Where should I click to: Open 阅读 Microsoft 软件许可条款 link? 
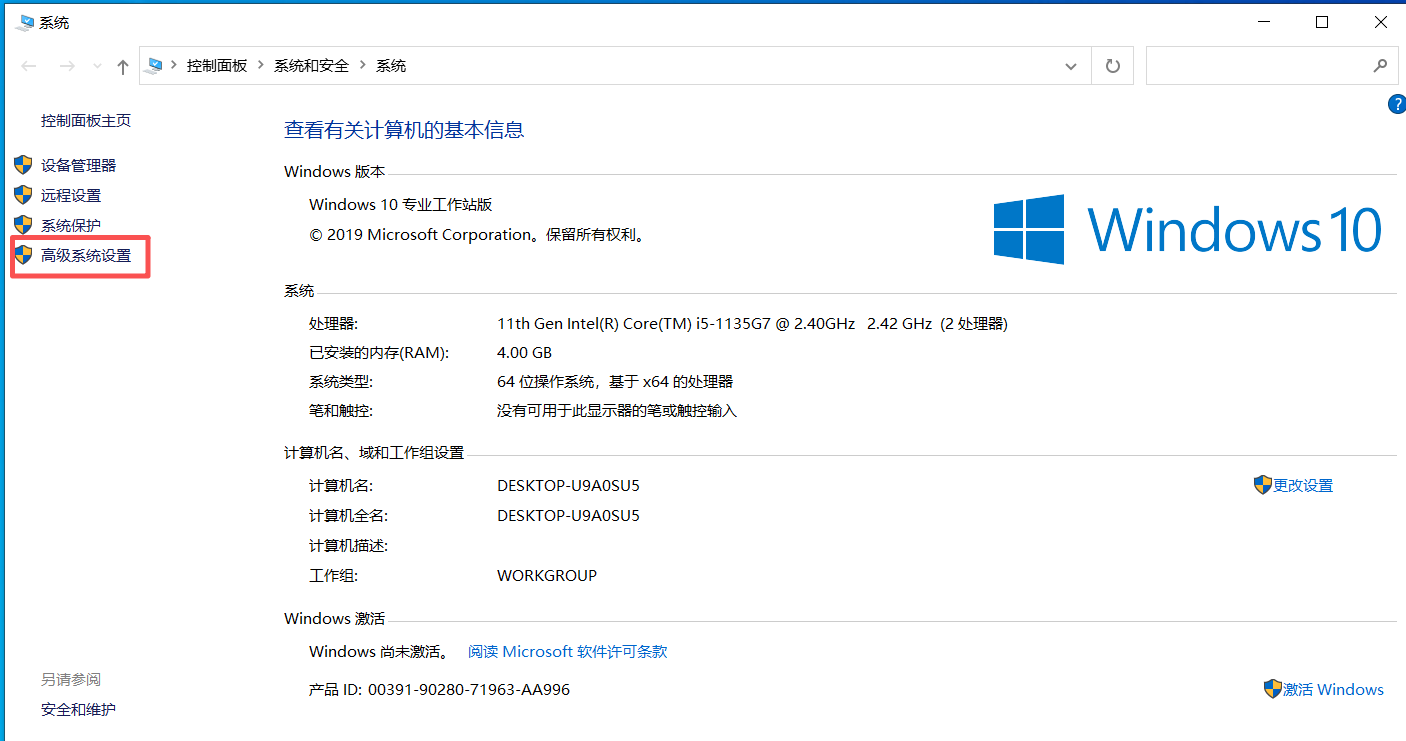(568, 652)
